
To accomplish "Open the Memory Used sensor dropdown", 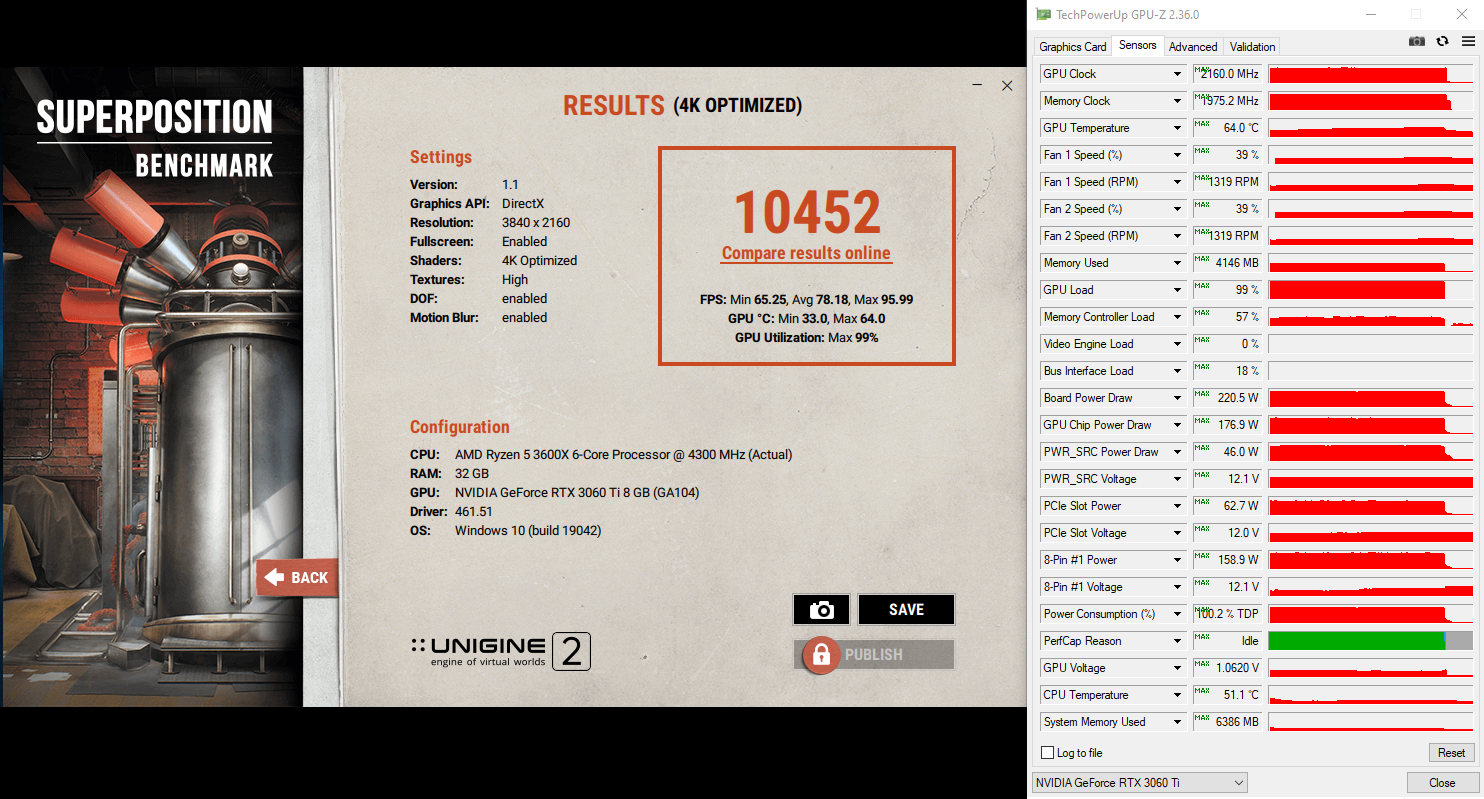I will [x=1177, y=263].
